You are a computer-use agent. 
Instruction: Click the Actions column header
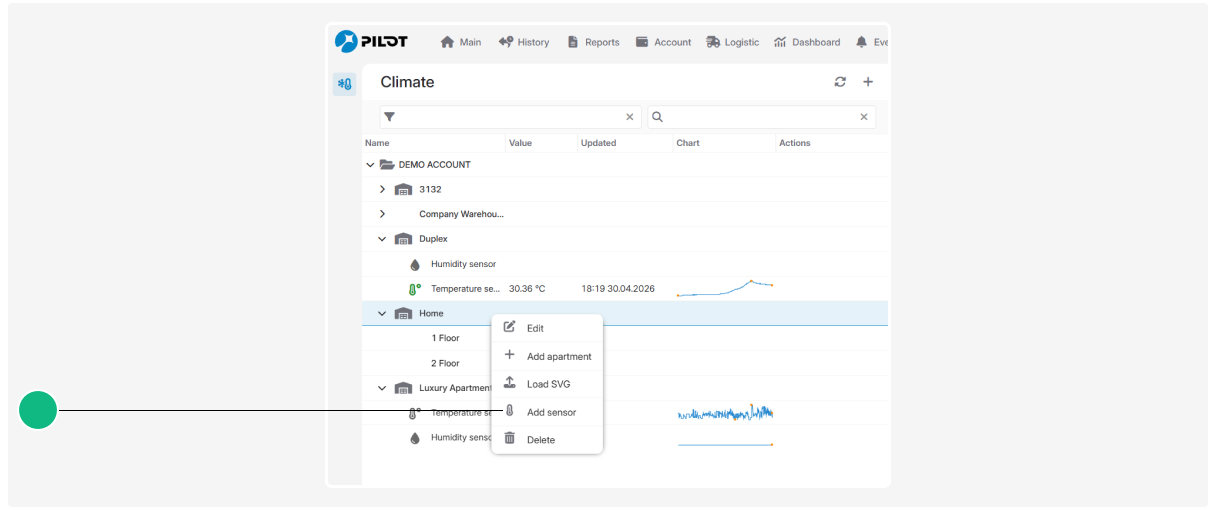pos(795,143)
